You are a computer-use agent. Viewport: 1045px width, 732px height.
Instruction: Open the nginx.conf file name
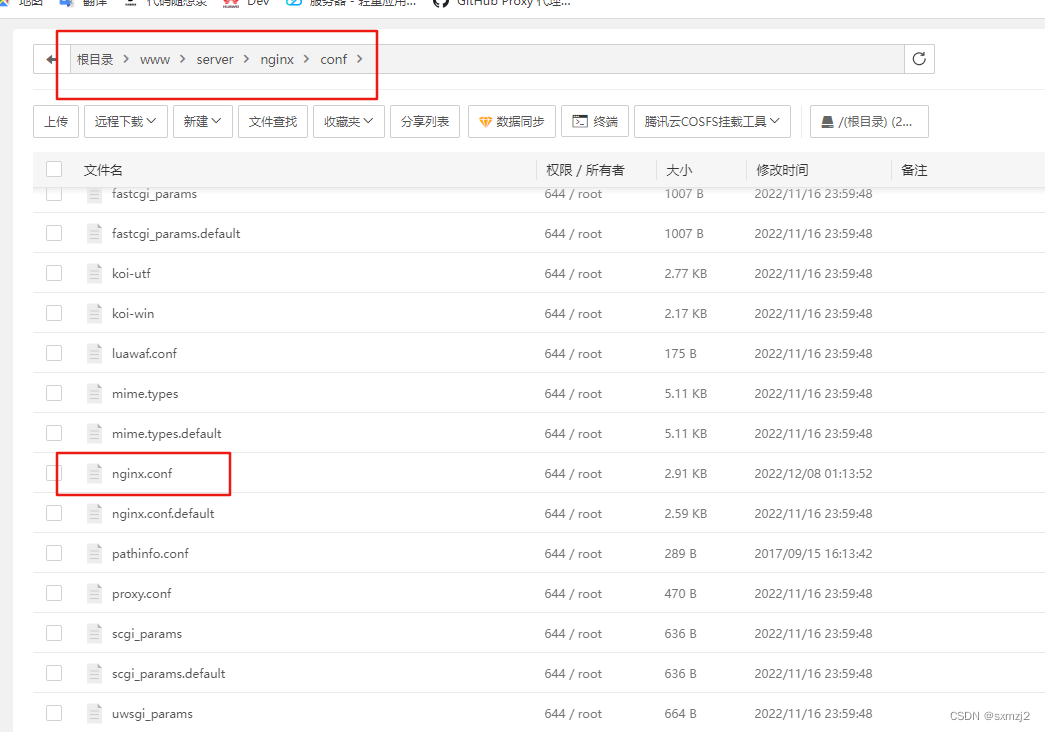142,473
